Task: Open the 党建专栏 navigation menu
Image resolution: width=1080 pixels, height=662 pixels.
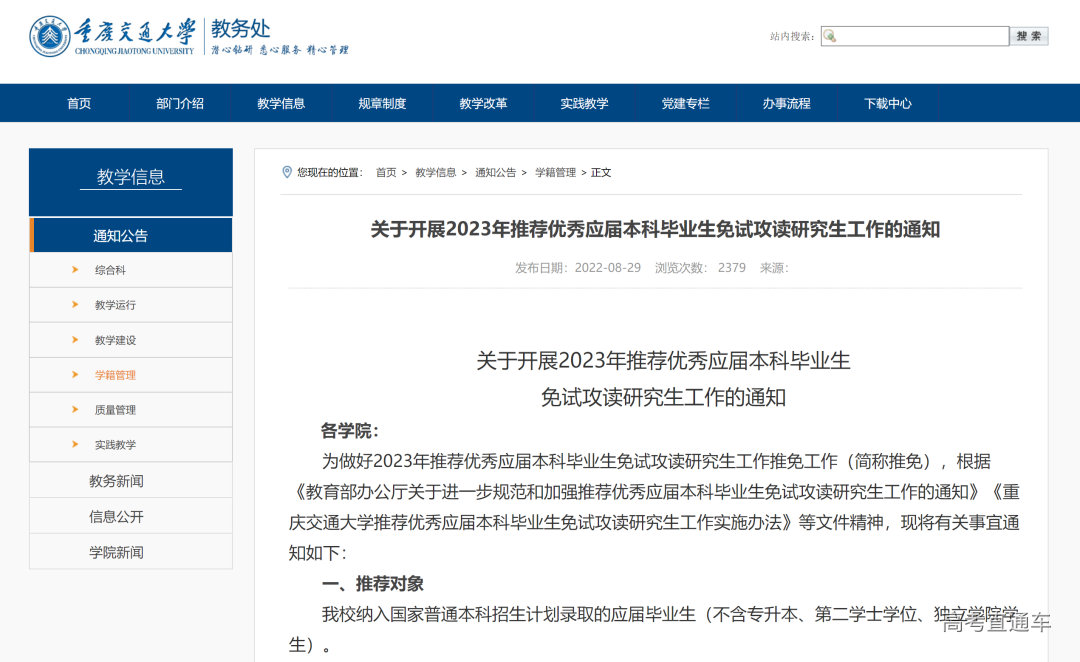Action: (x=686, y=103)
